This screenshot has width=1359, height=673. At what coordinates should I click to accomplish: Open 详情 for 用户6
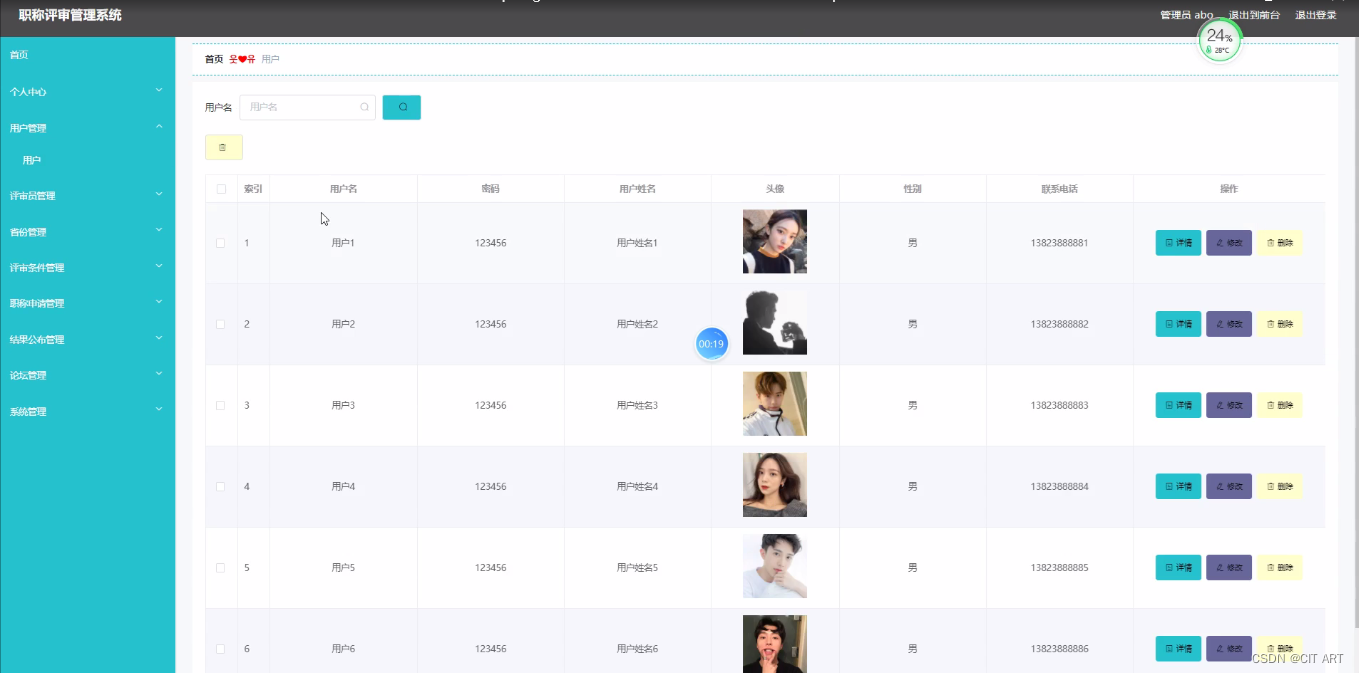coord(1178,649)
